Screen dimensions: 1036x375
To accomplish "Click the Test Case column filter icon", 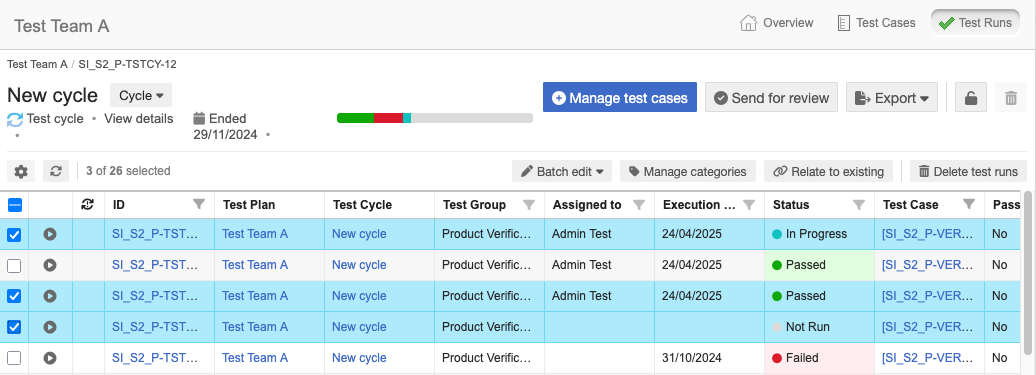I will click(969, 205).
